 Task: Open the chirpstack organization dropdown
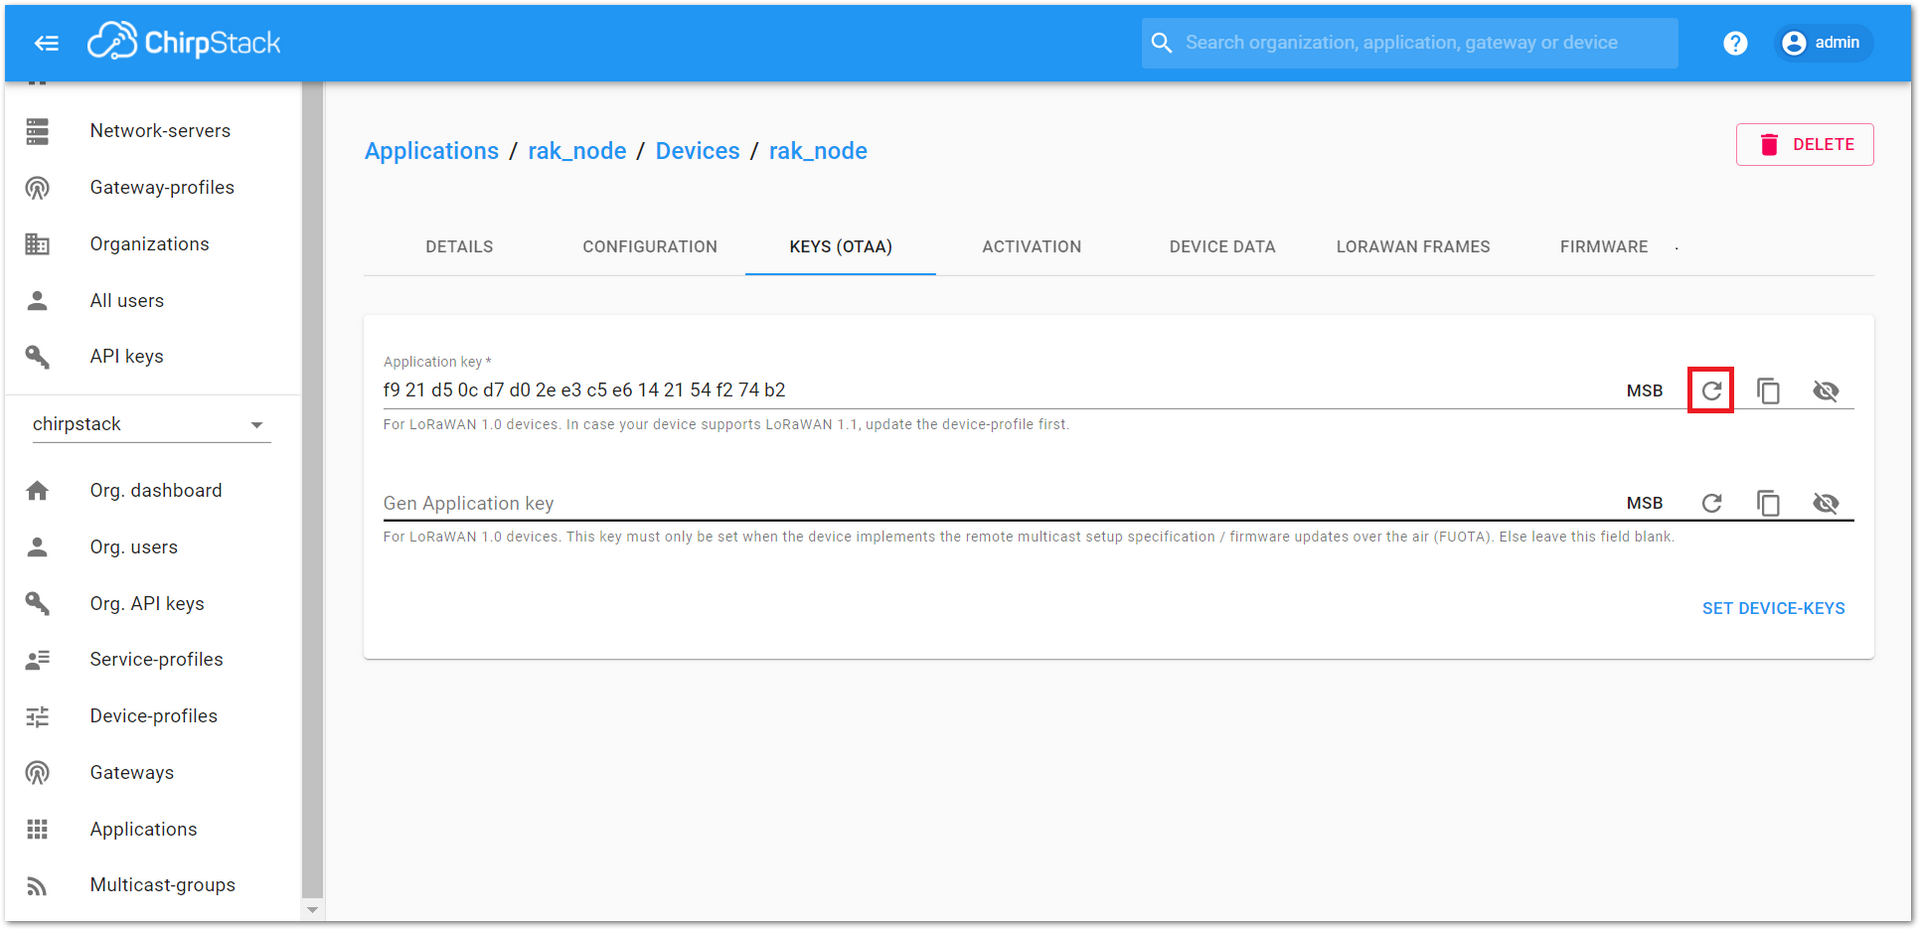coord(150,424)
